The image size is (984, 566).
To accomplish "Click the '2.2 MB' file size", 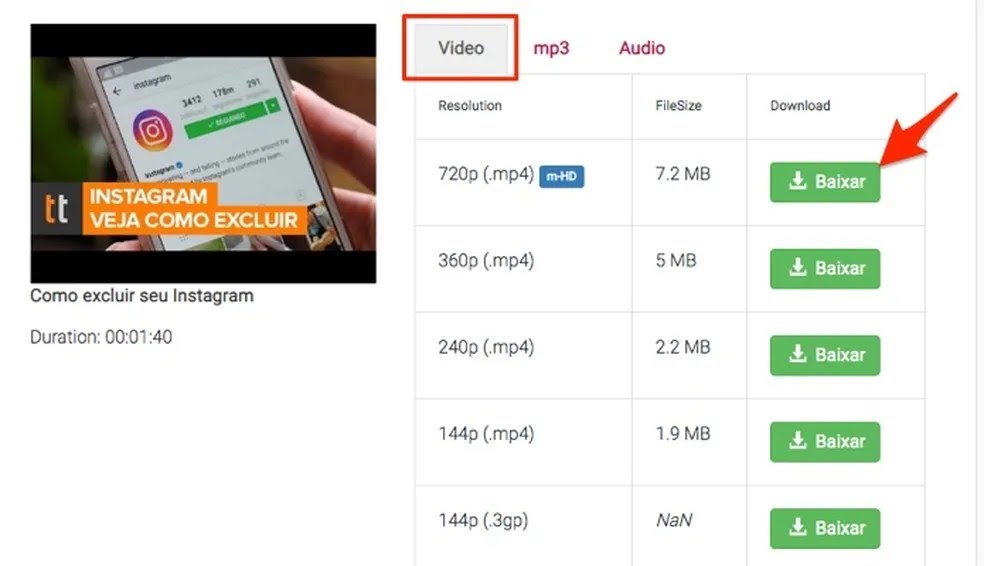I will 683,347.
